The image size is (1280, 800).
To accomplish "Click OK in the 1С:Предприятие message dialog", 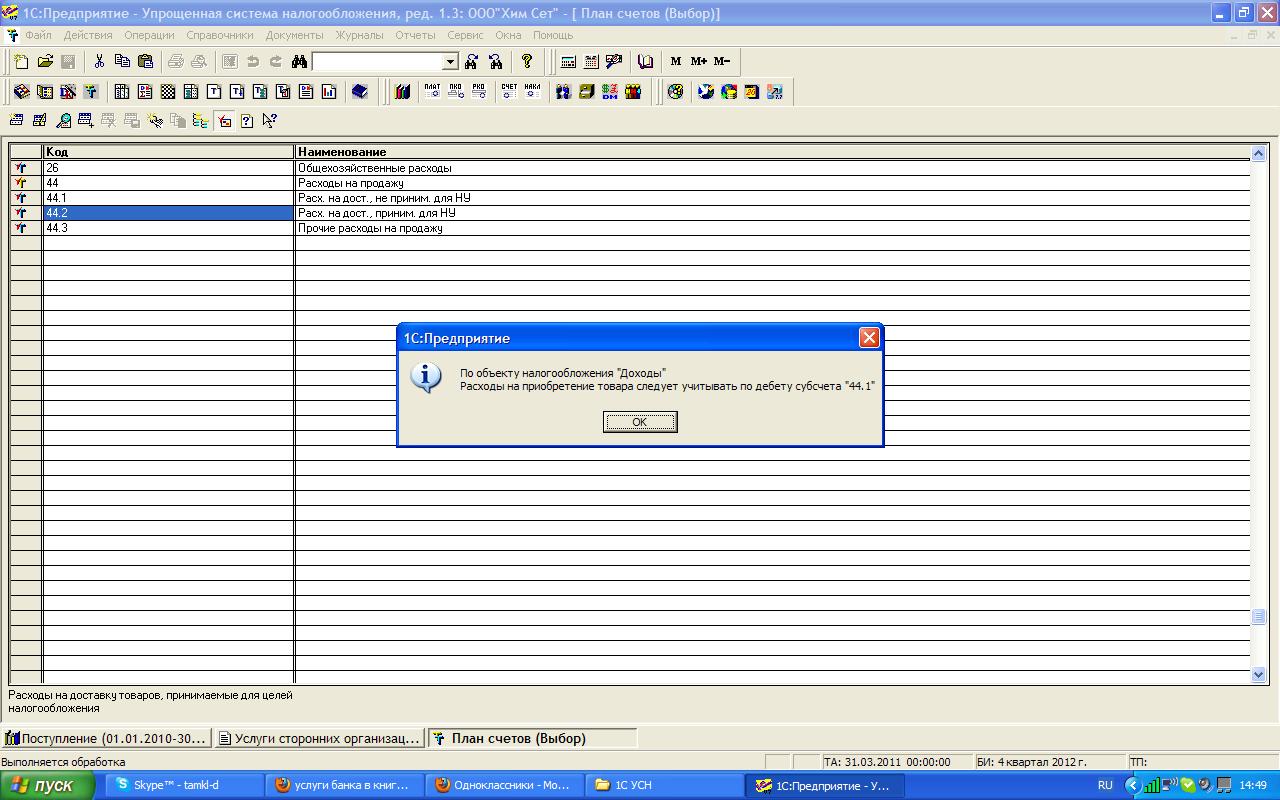I will pyautogui.click(x=640, y=422).
